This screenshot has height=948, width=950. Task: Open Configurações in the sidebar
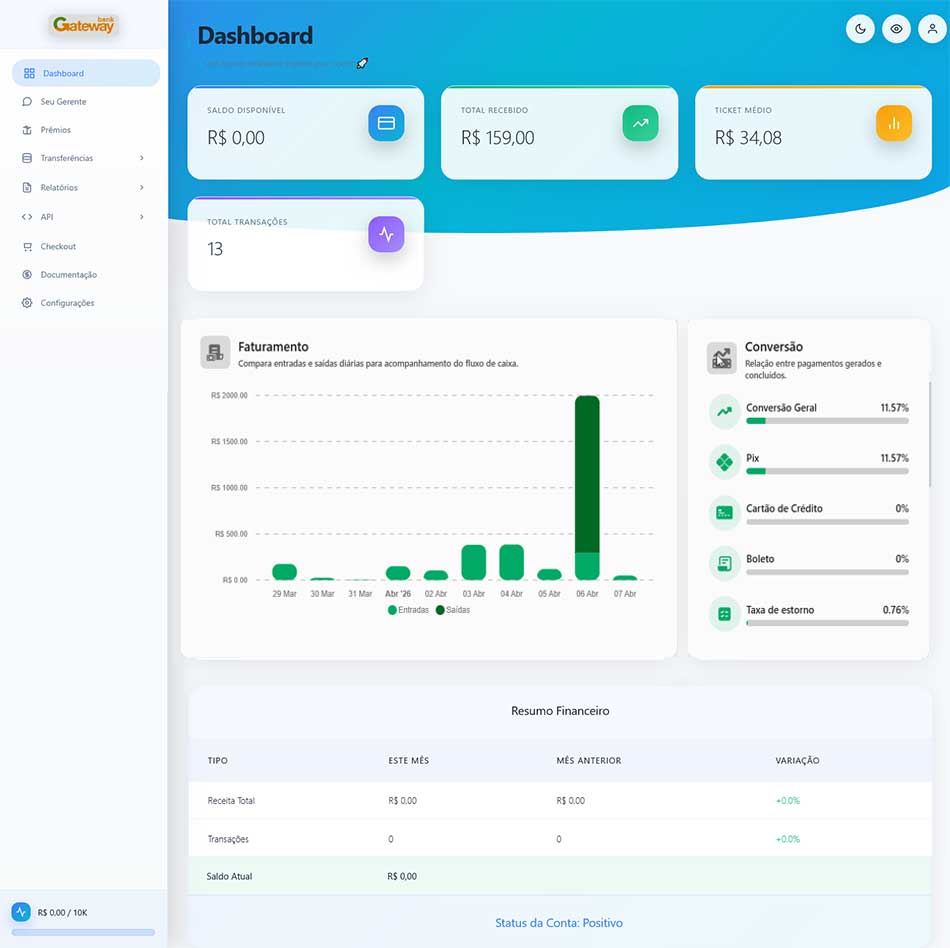pos(67,303)
